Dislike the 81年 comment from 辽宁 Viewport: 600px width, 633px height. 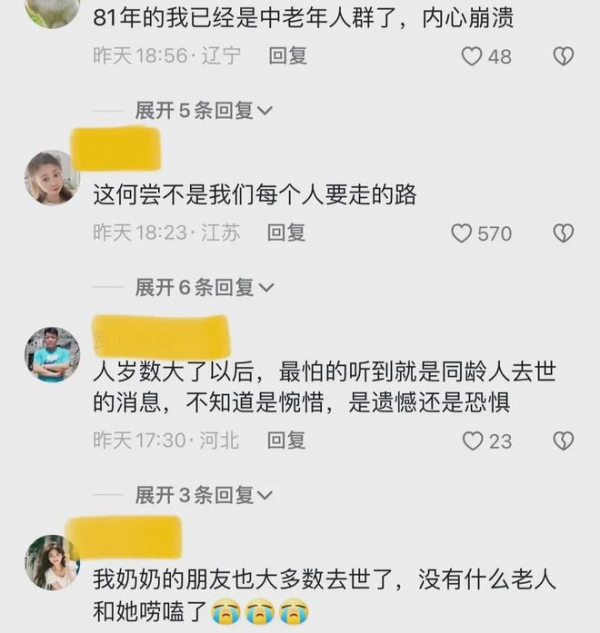click(x=563, y=56)
